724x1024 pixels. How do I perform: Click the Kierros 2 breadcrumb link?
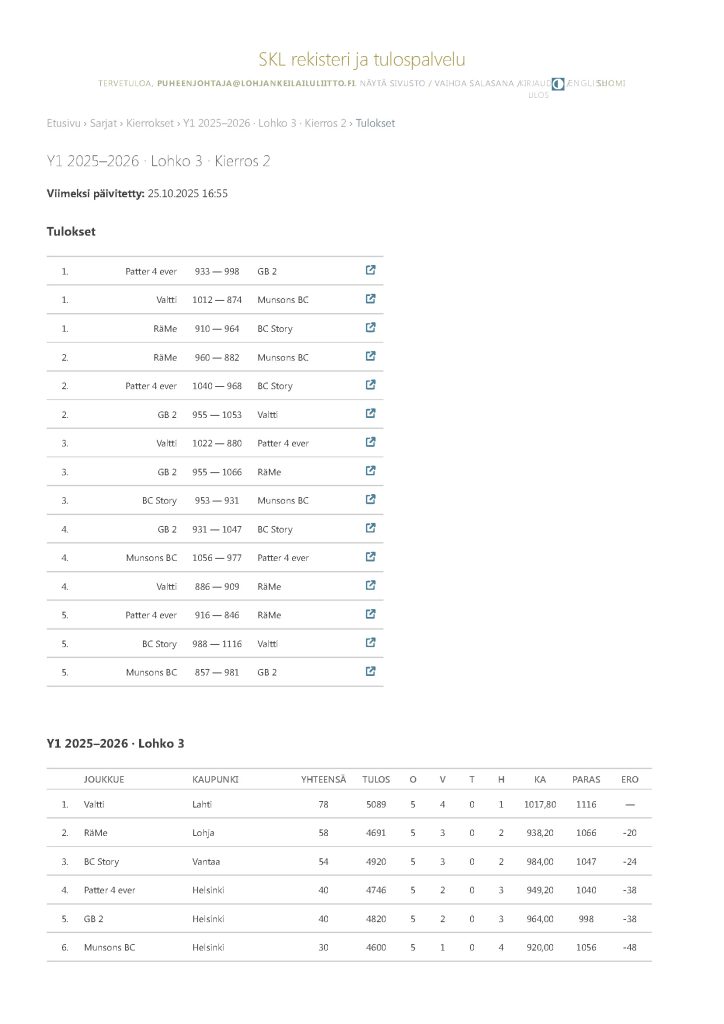click(326, 123)
